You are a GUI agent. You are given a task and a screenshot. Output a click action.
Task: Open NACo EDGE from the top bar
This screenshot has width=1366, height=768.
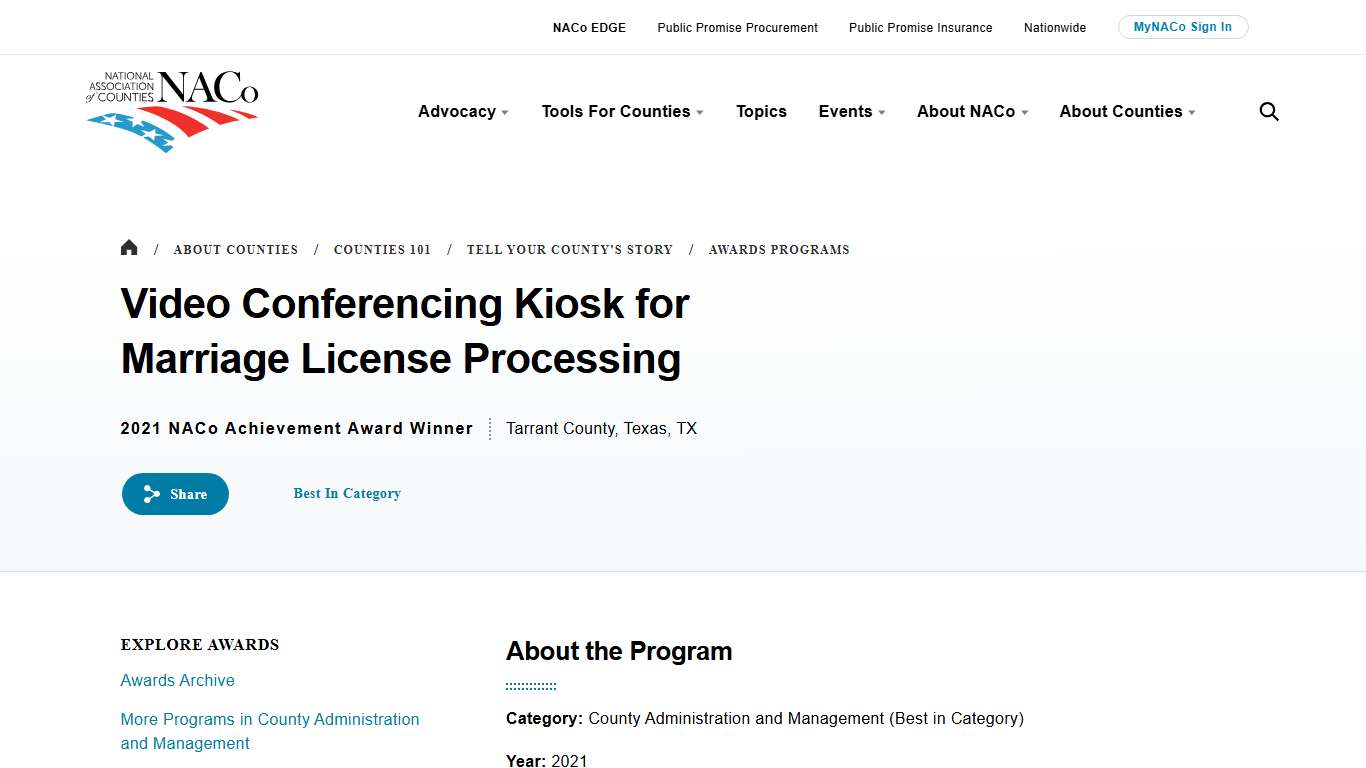coord(589,27)
